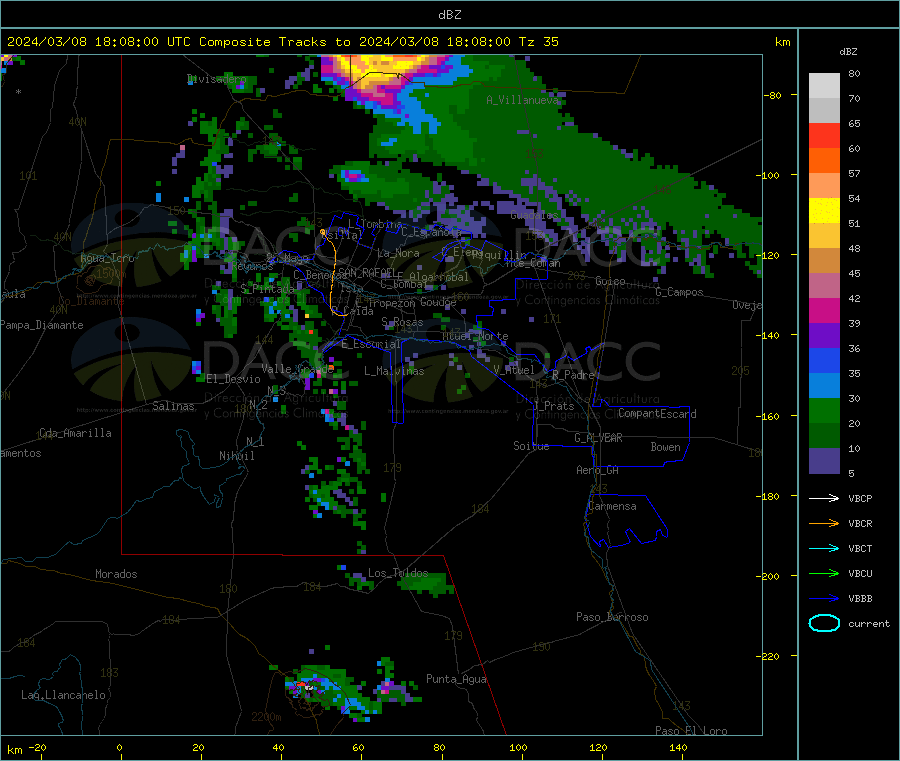Click the 65 dBZ red color swatch

pos(824,135)
